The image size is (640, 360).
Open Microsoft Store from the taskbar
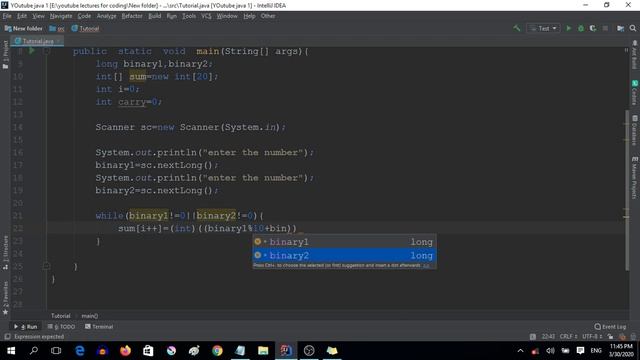tap(148, 351)
